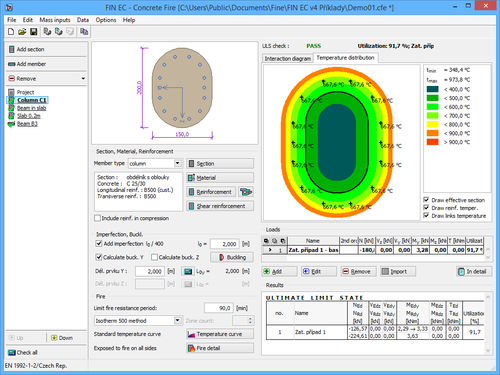The height and width of the screenshot is (375, 500).
Task: Toggle Calculate buck. Y checkbox
Action: 99,257
